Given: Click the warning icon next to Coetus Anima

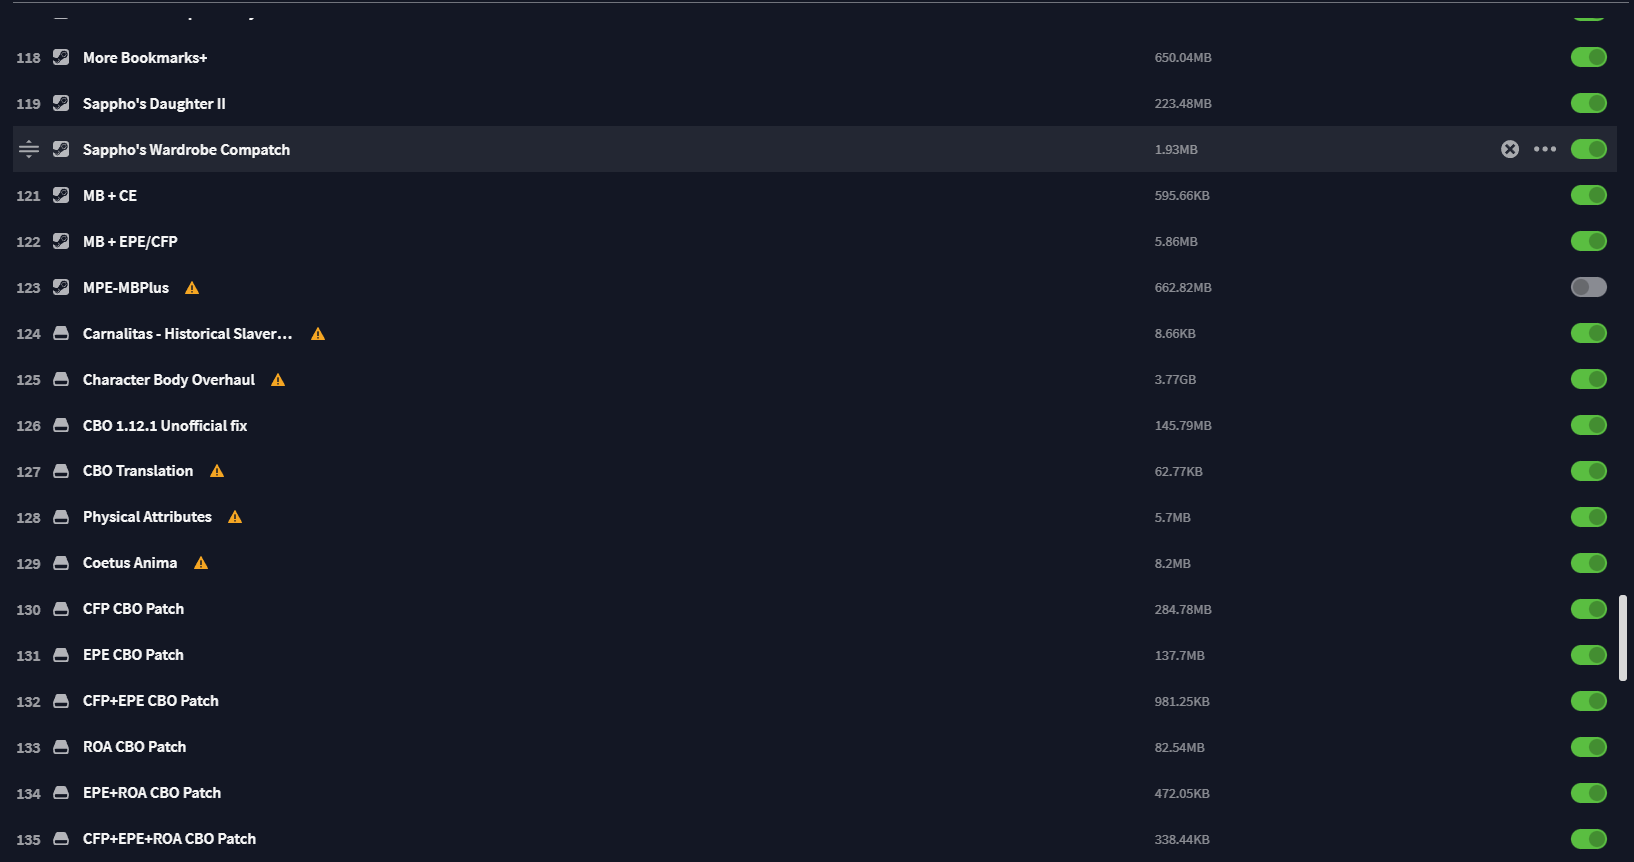Looking at the screenshot, I should click(201, 563).
